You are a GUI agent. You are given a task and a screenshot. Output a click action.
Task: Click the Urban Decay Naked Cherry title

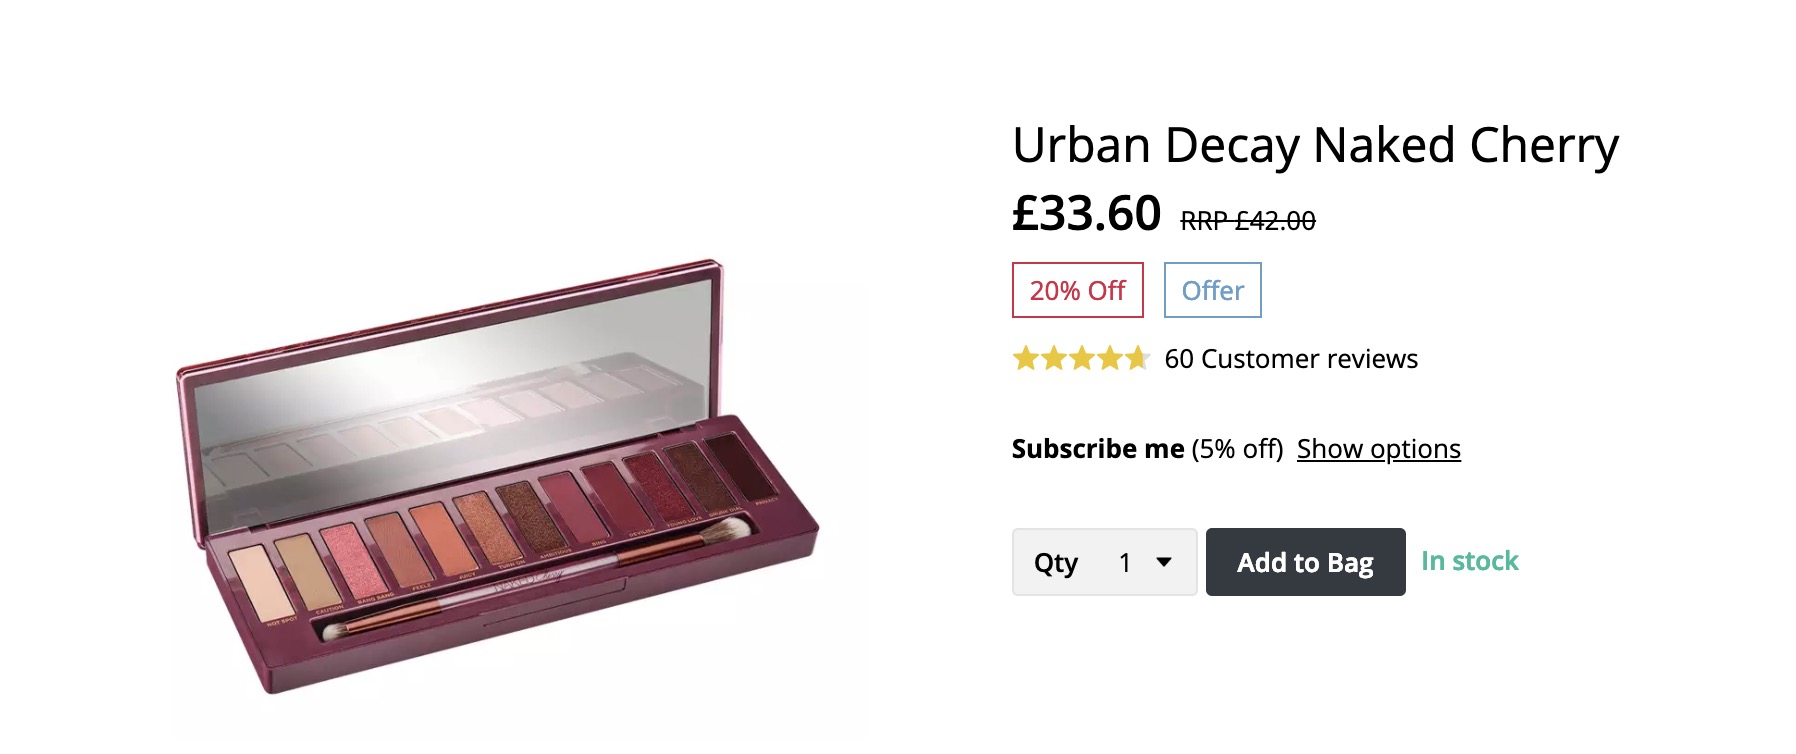[x=1315, y=146]
